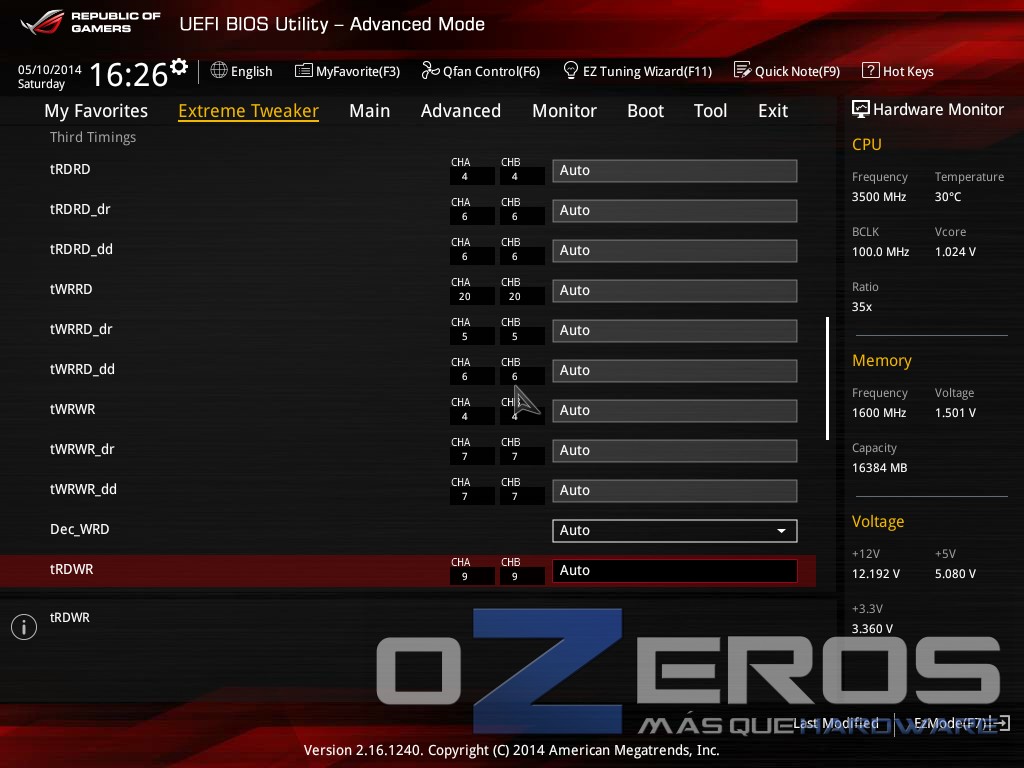Screen dimensions: 1024x768
Task: Click the tRDRD Auto value field
Action: [x=675, y=170]
